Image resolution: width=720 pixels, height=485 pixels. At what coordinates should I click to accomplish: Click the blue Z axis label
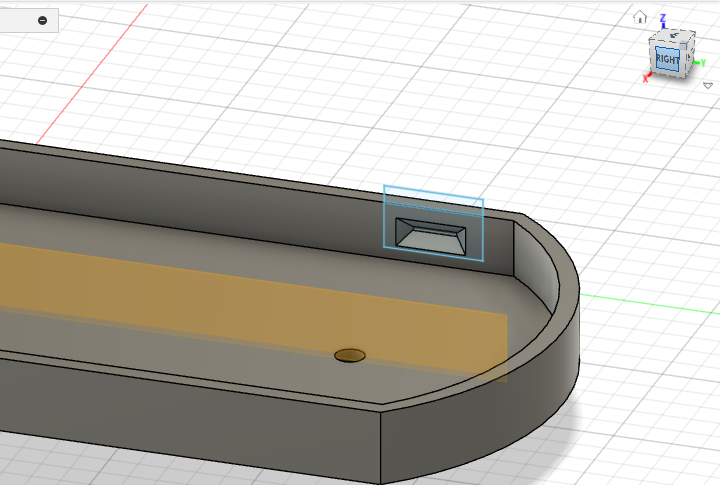click(x=663, y=18)
